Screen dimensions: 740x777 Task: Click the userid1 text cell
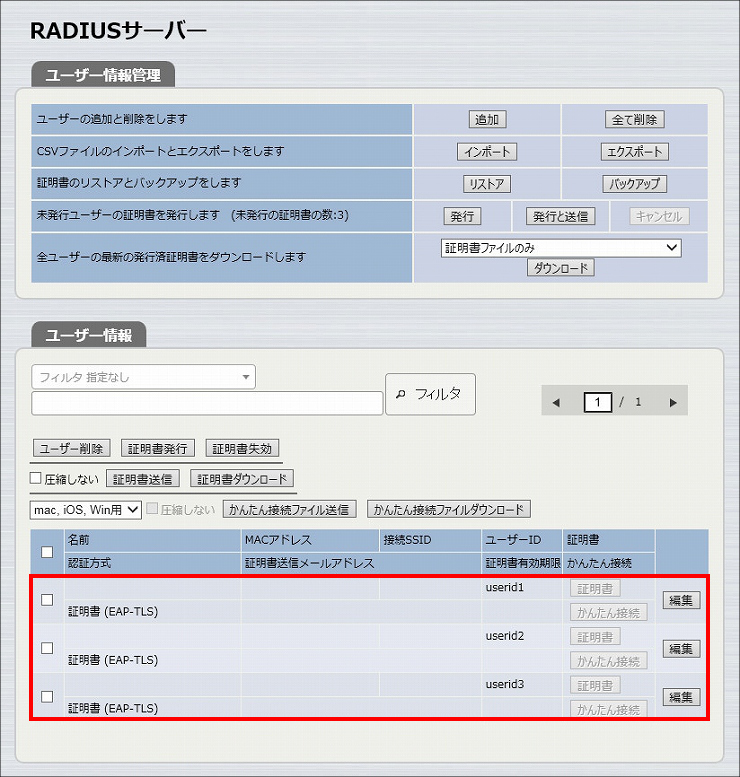coord(505,588)
